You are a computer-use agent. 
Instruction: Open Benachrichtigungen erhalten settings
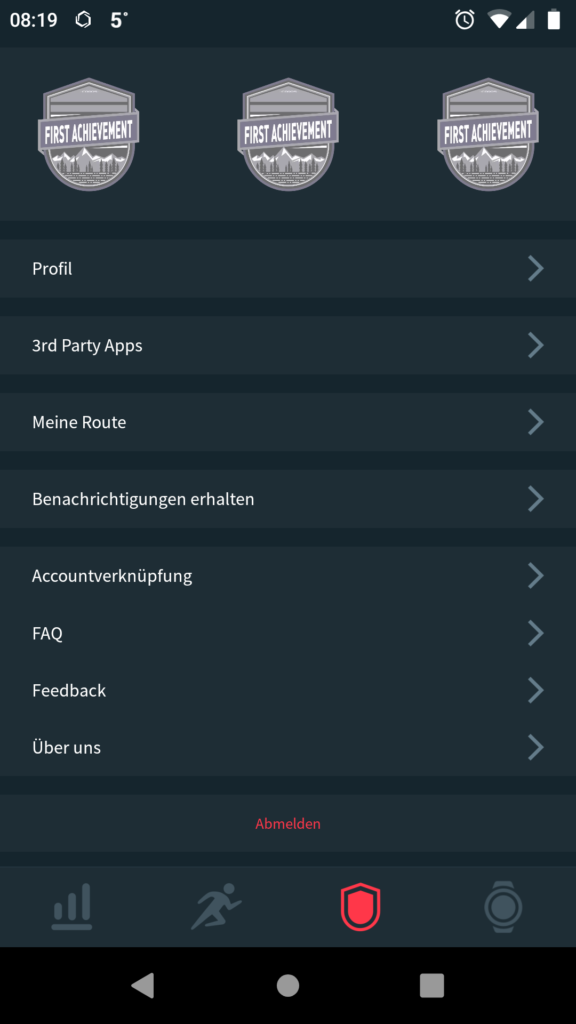coord(288,499)
